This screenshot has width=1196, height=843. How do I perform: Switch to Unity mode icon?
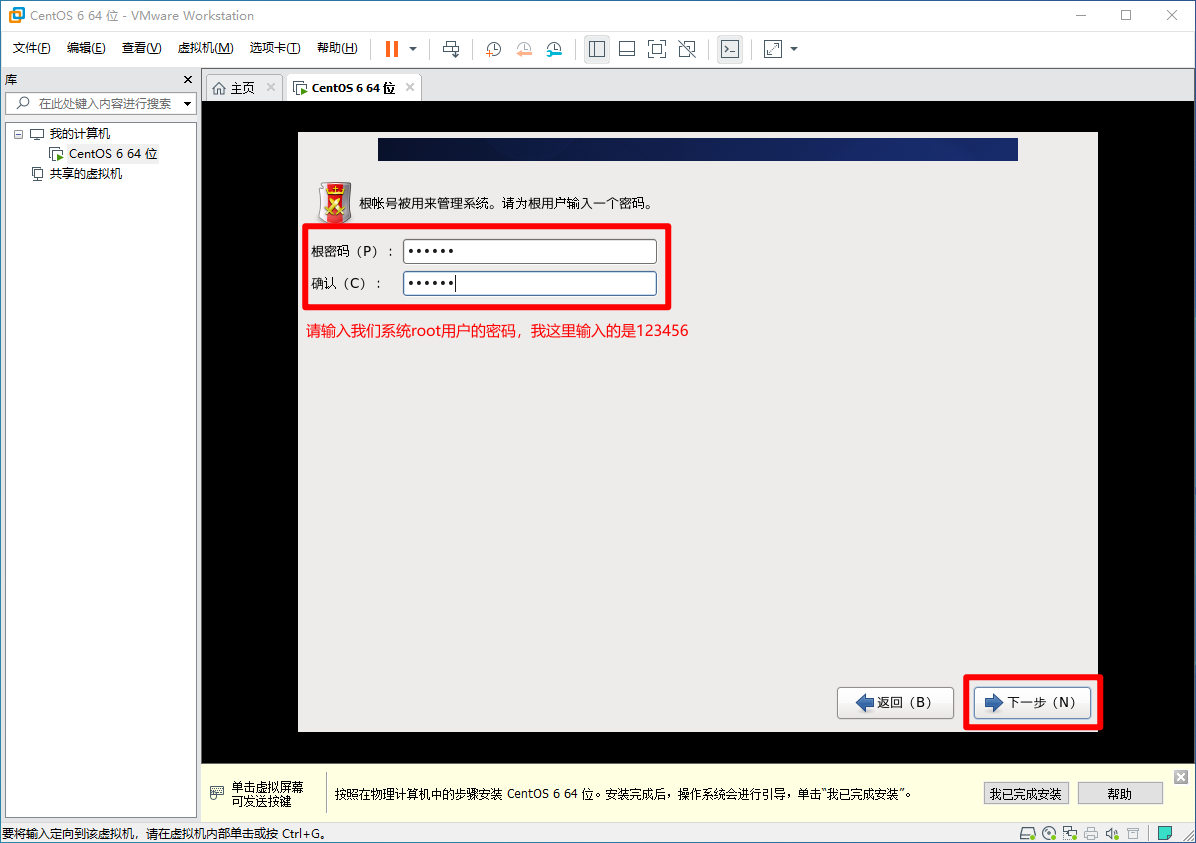(x=687, y=49)
